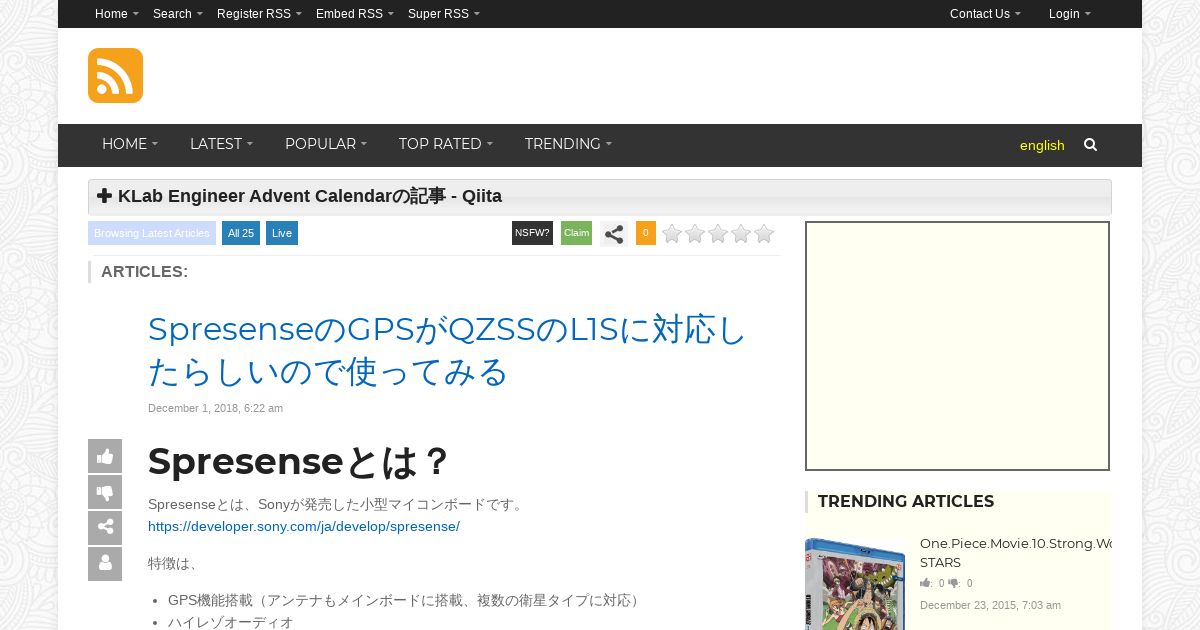Open the TRENDING menu in the main navigation
The height and width of the screenshot is (630, 1200).
point(568,144)
